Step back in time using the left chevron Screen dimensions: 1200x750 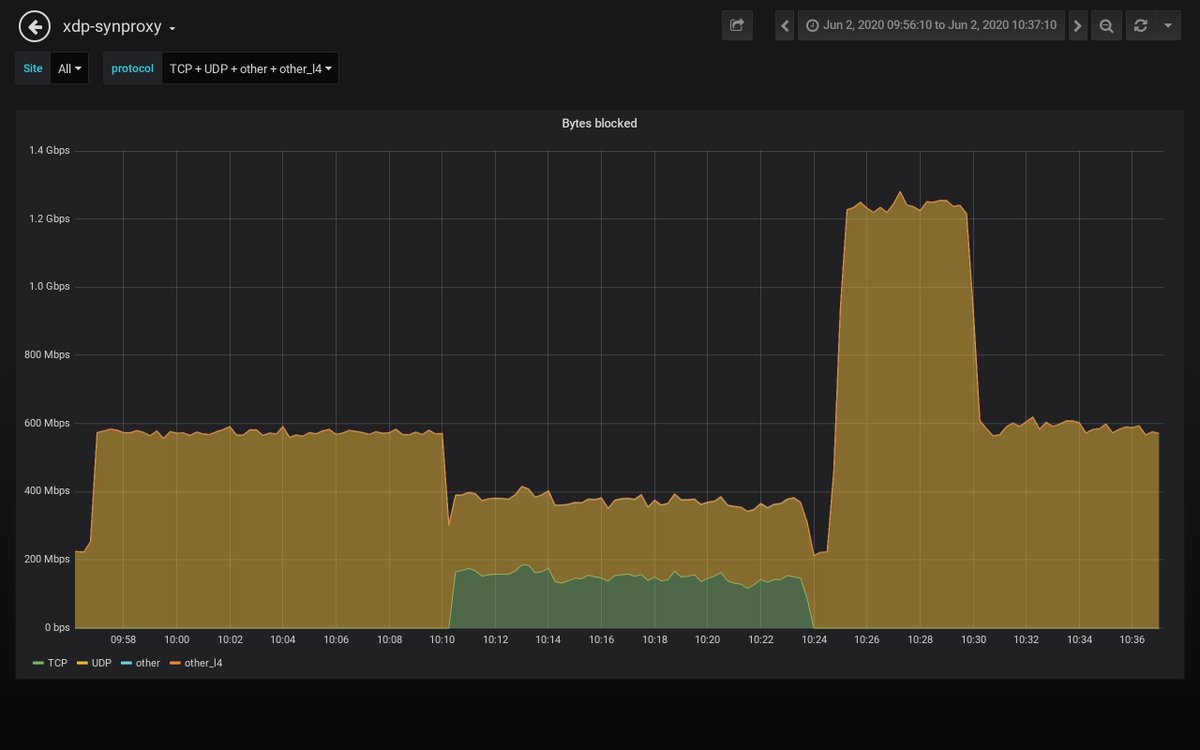tap(784, 25)
